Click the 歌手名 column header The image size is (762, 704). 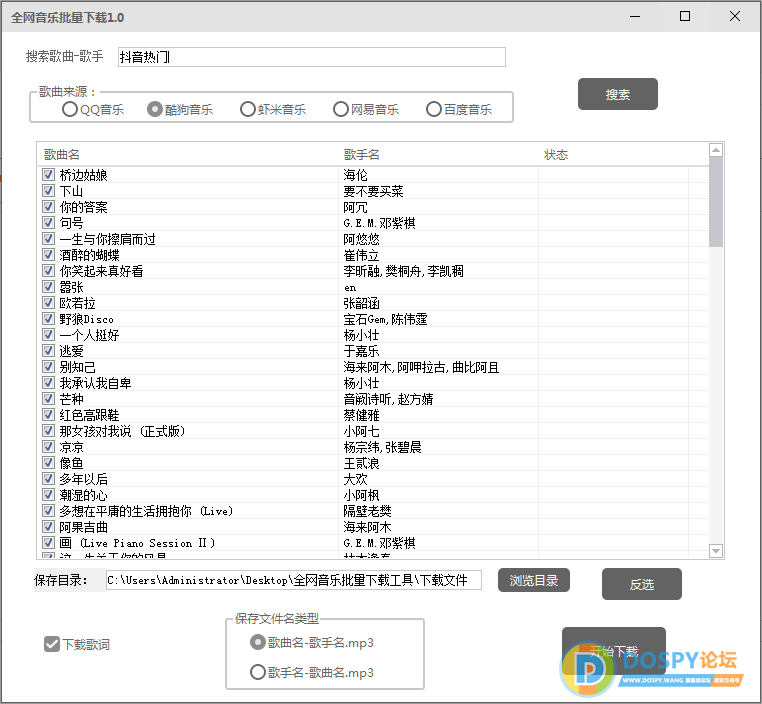pos(361,155)
